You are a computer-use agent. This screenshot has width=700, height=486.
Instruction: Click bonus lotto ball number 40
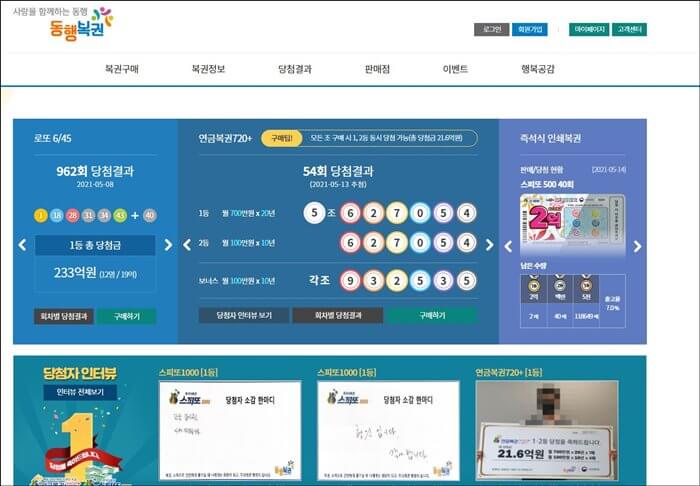point(150,216)
